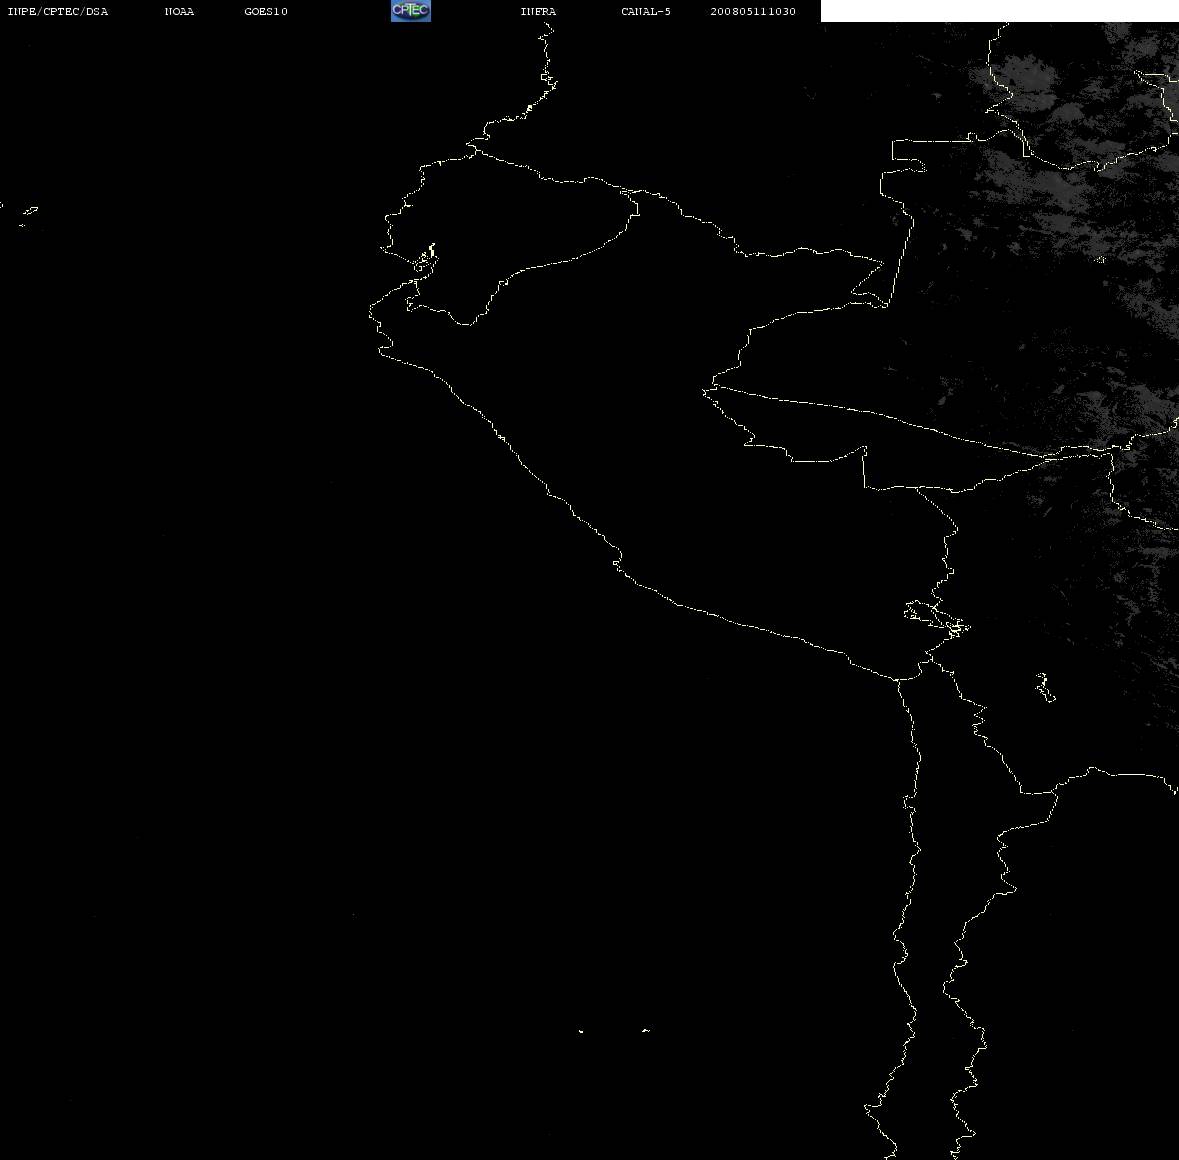Click the INFRA channel type label
The image size is (1179, 1160).
[538, 11]
